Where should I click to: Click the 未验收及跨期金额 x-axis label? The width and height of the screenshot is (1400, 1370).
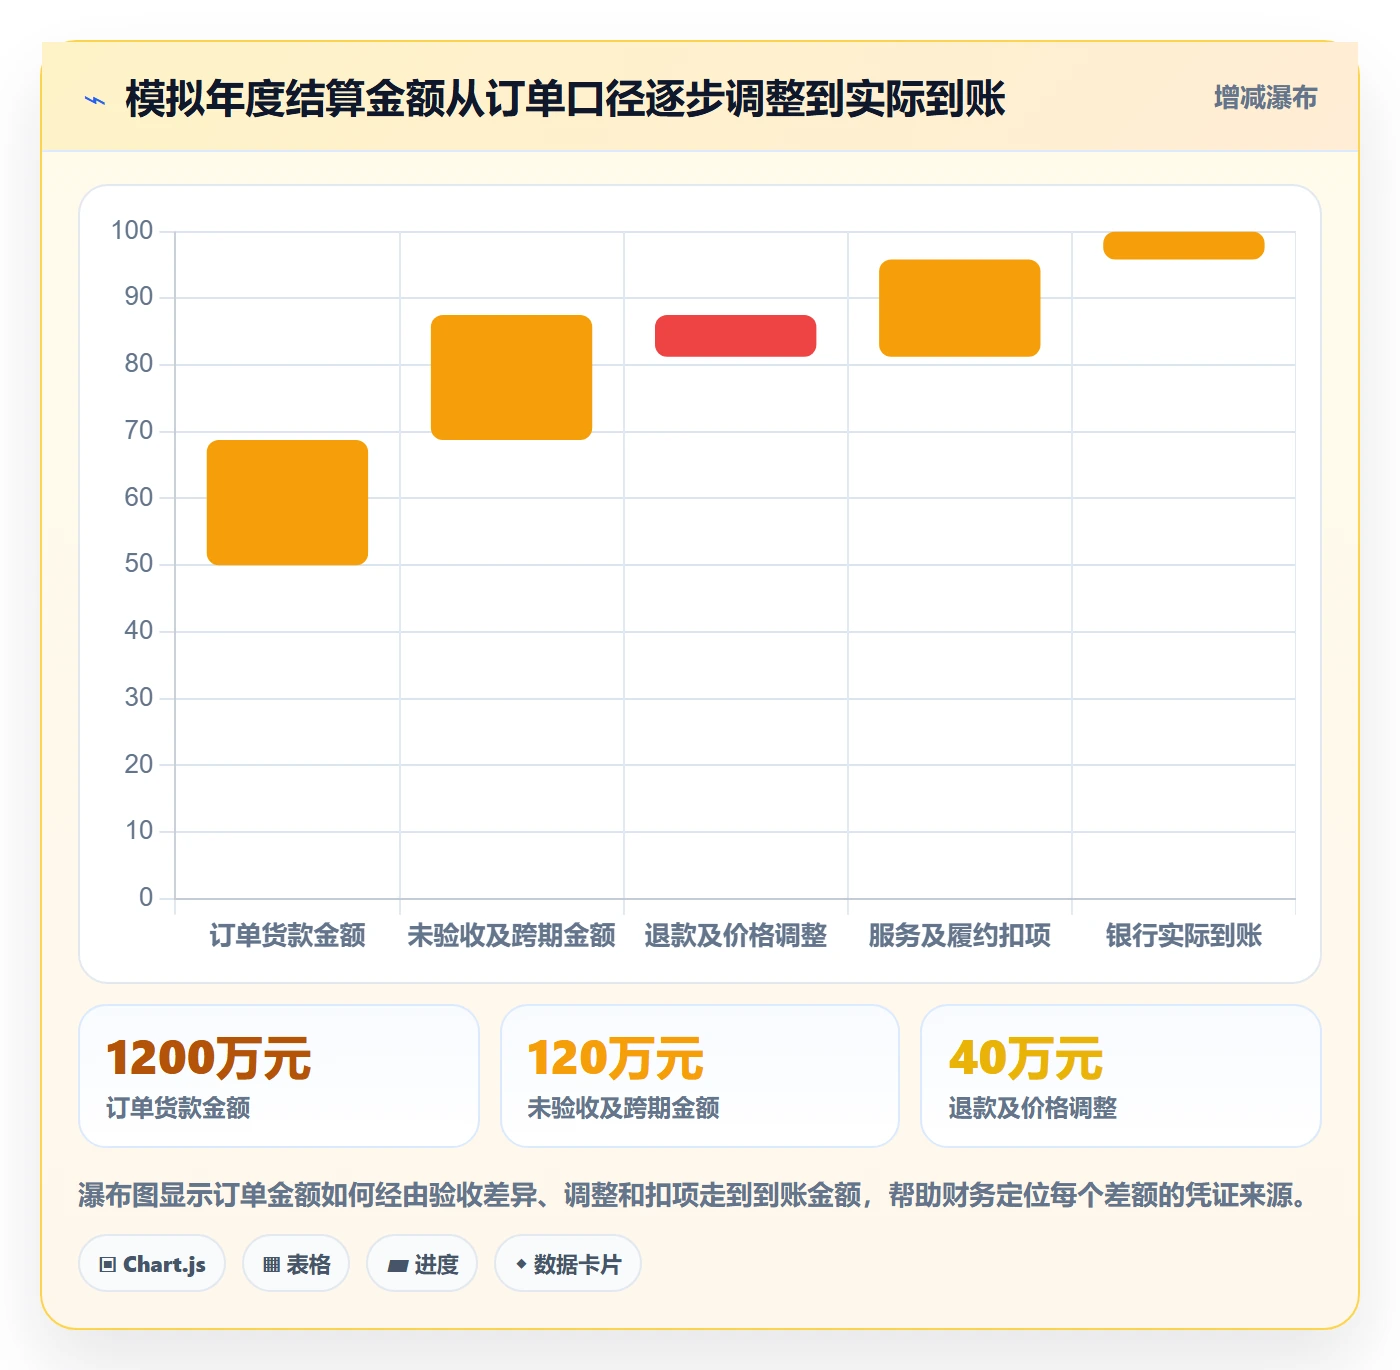[x=511, y=936]
